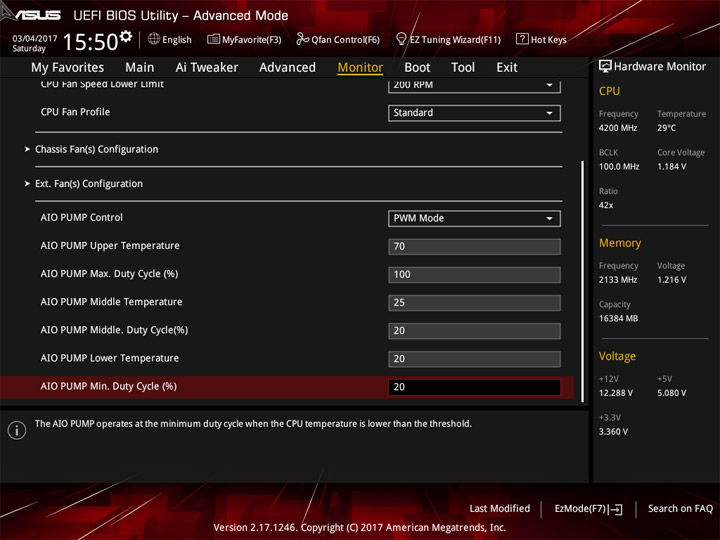
Task: Click the Hardware Monitor title
Action: tap(659, 67)
